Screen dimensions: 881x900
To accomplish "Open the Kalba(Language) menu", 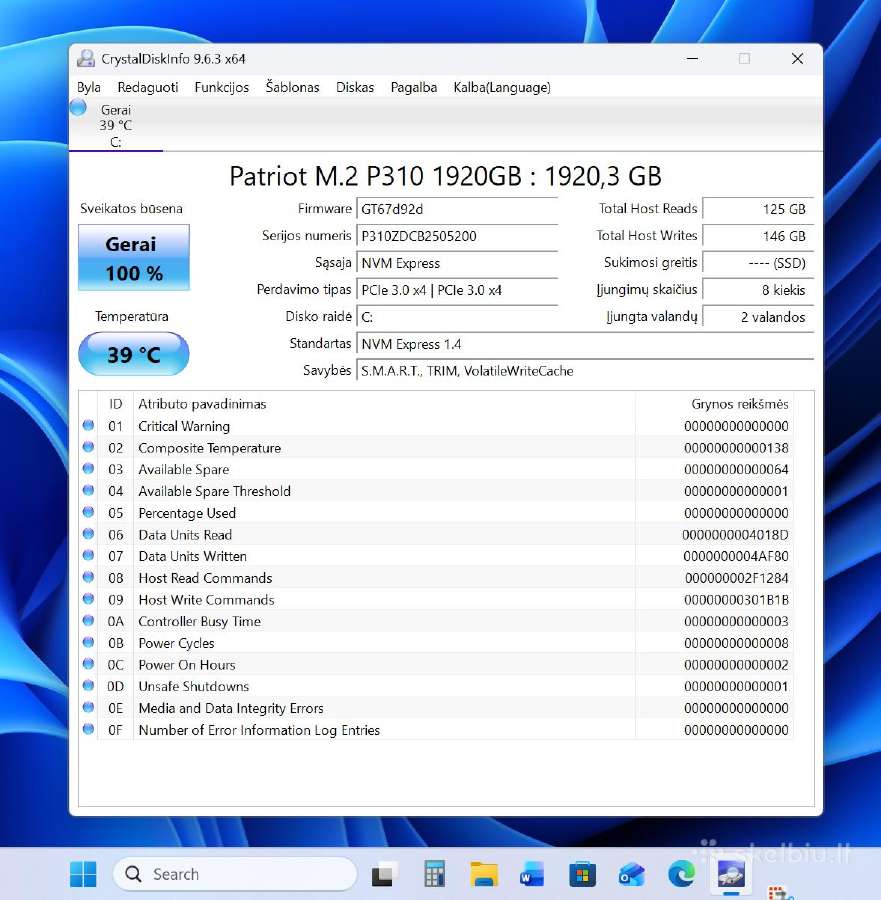I will 502,87.
